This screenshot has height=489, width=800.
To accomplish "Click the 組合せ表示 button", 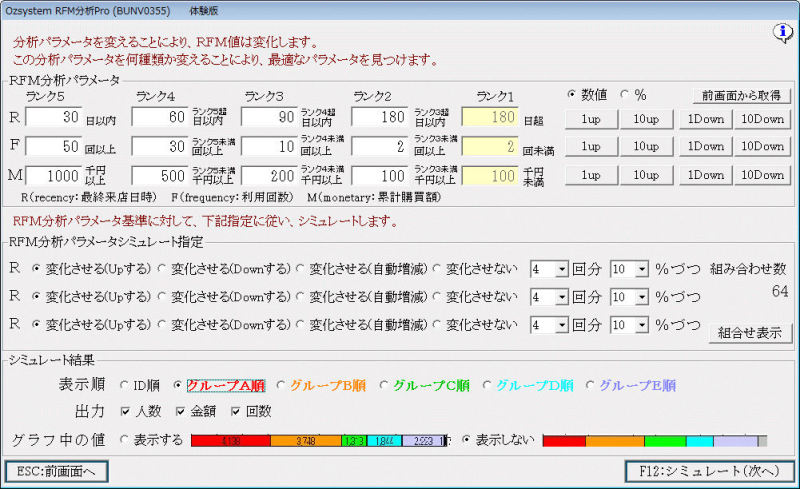I will (749, 333).
